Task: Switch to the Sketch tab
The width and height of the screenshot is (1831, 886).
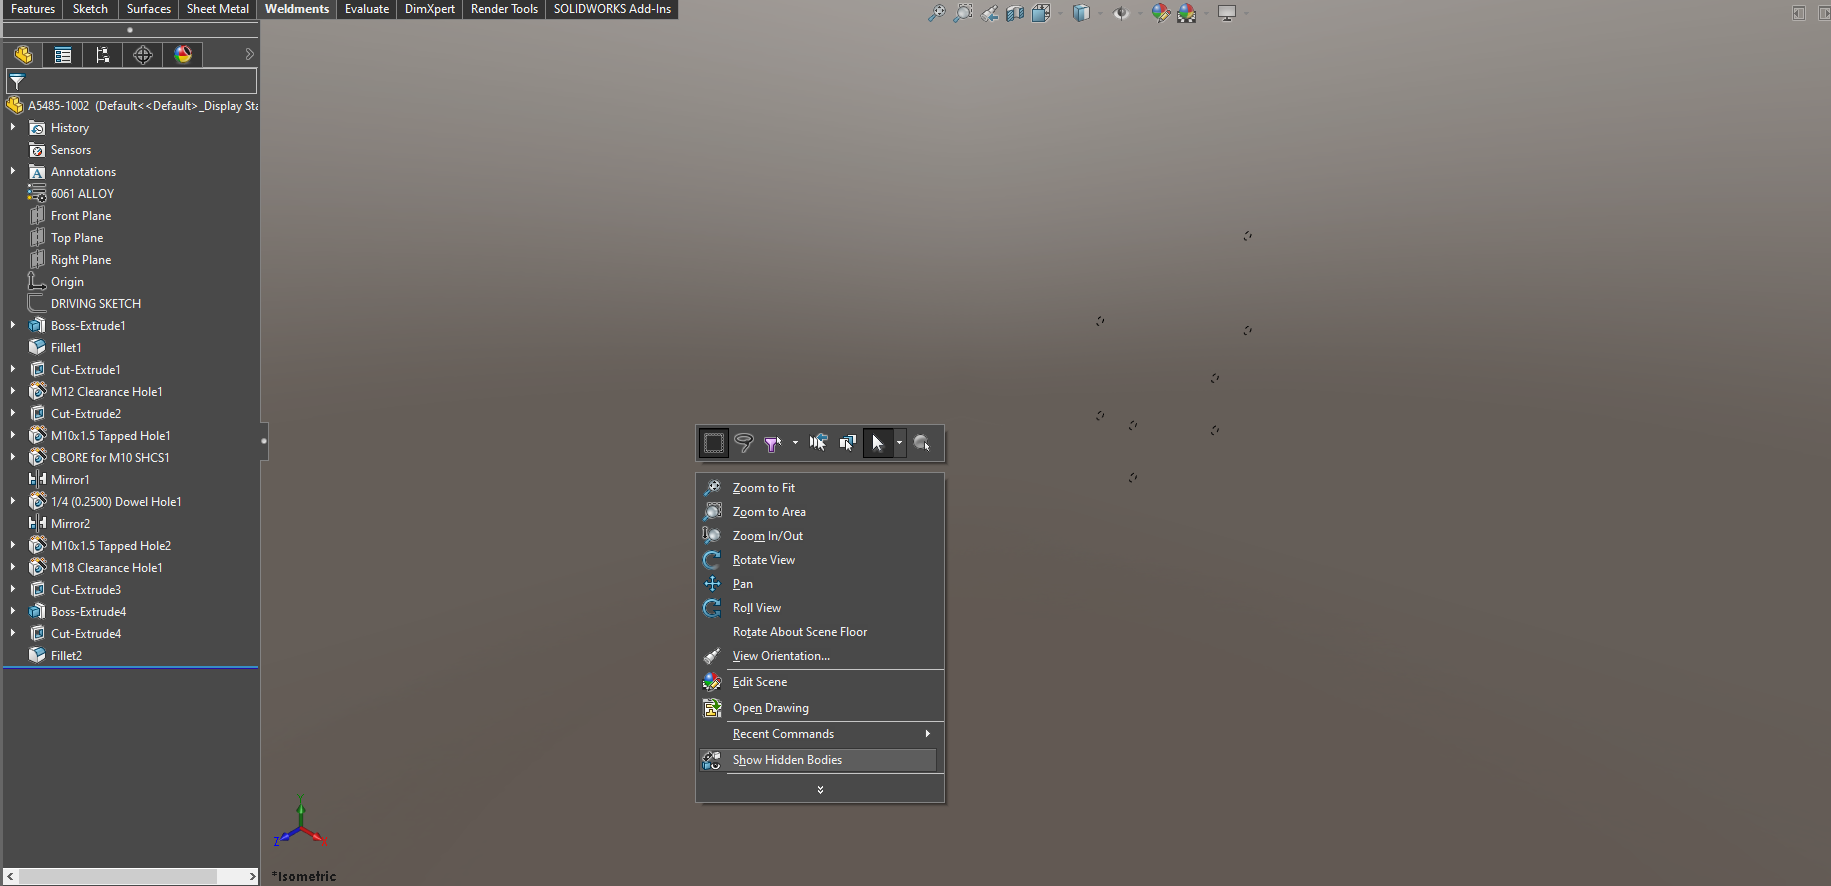Action: point(90,9)
